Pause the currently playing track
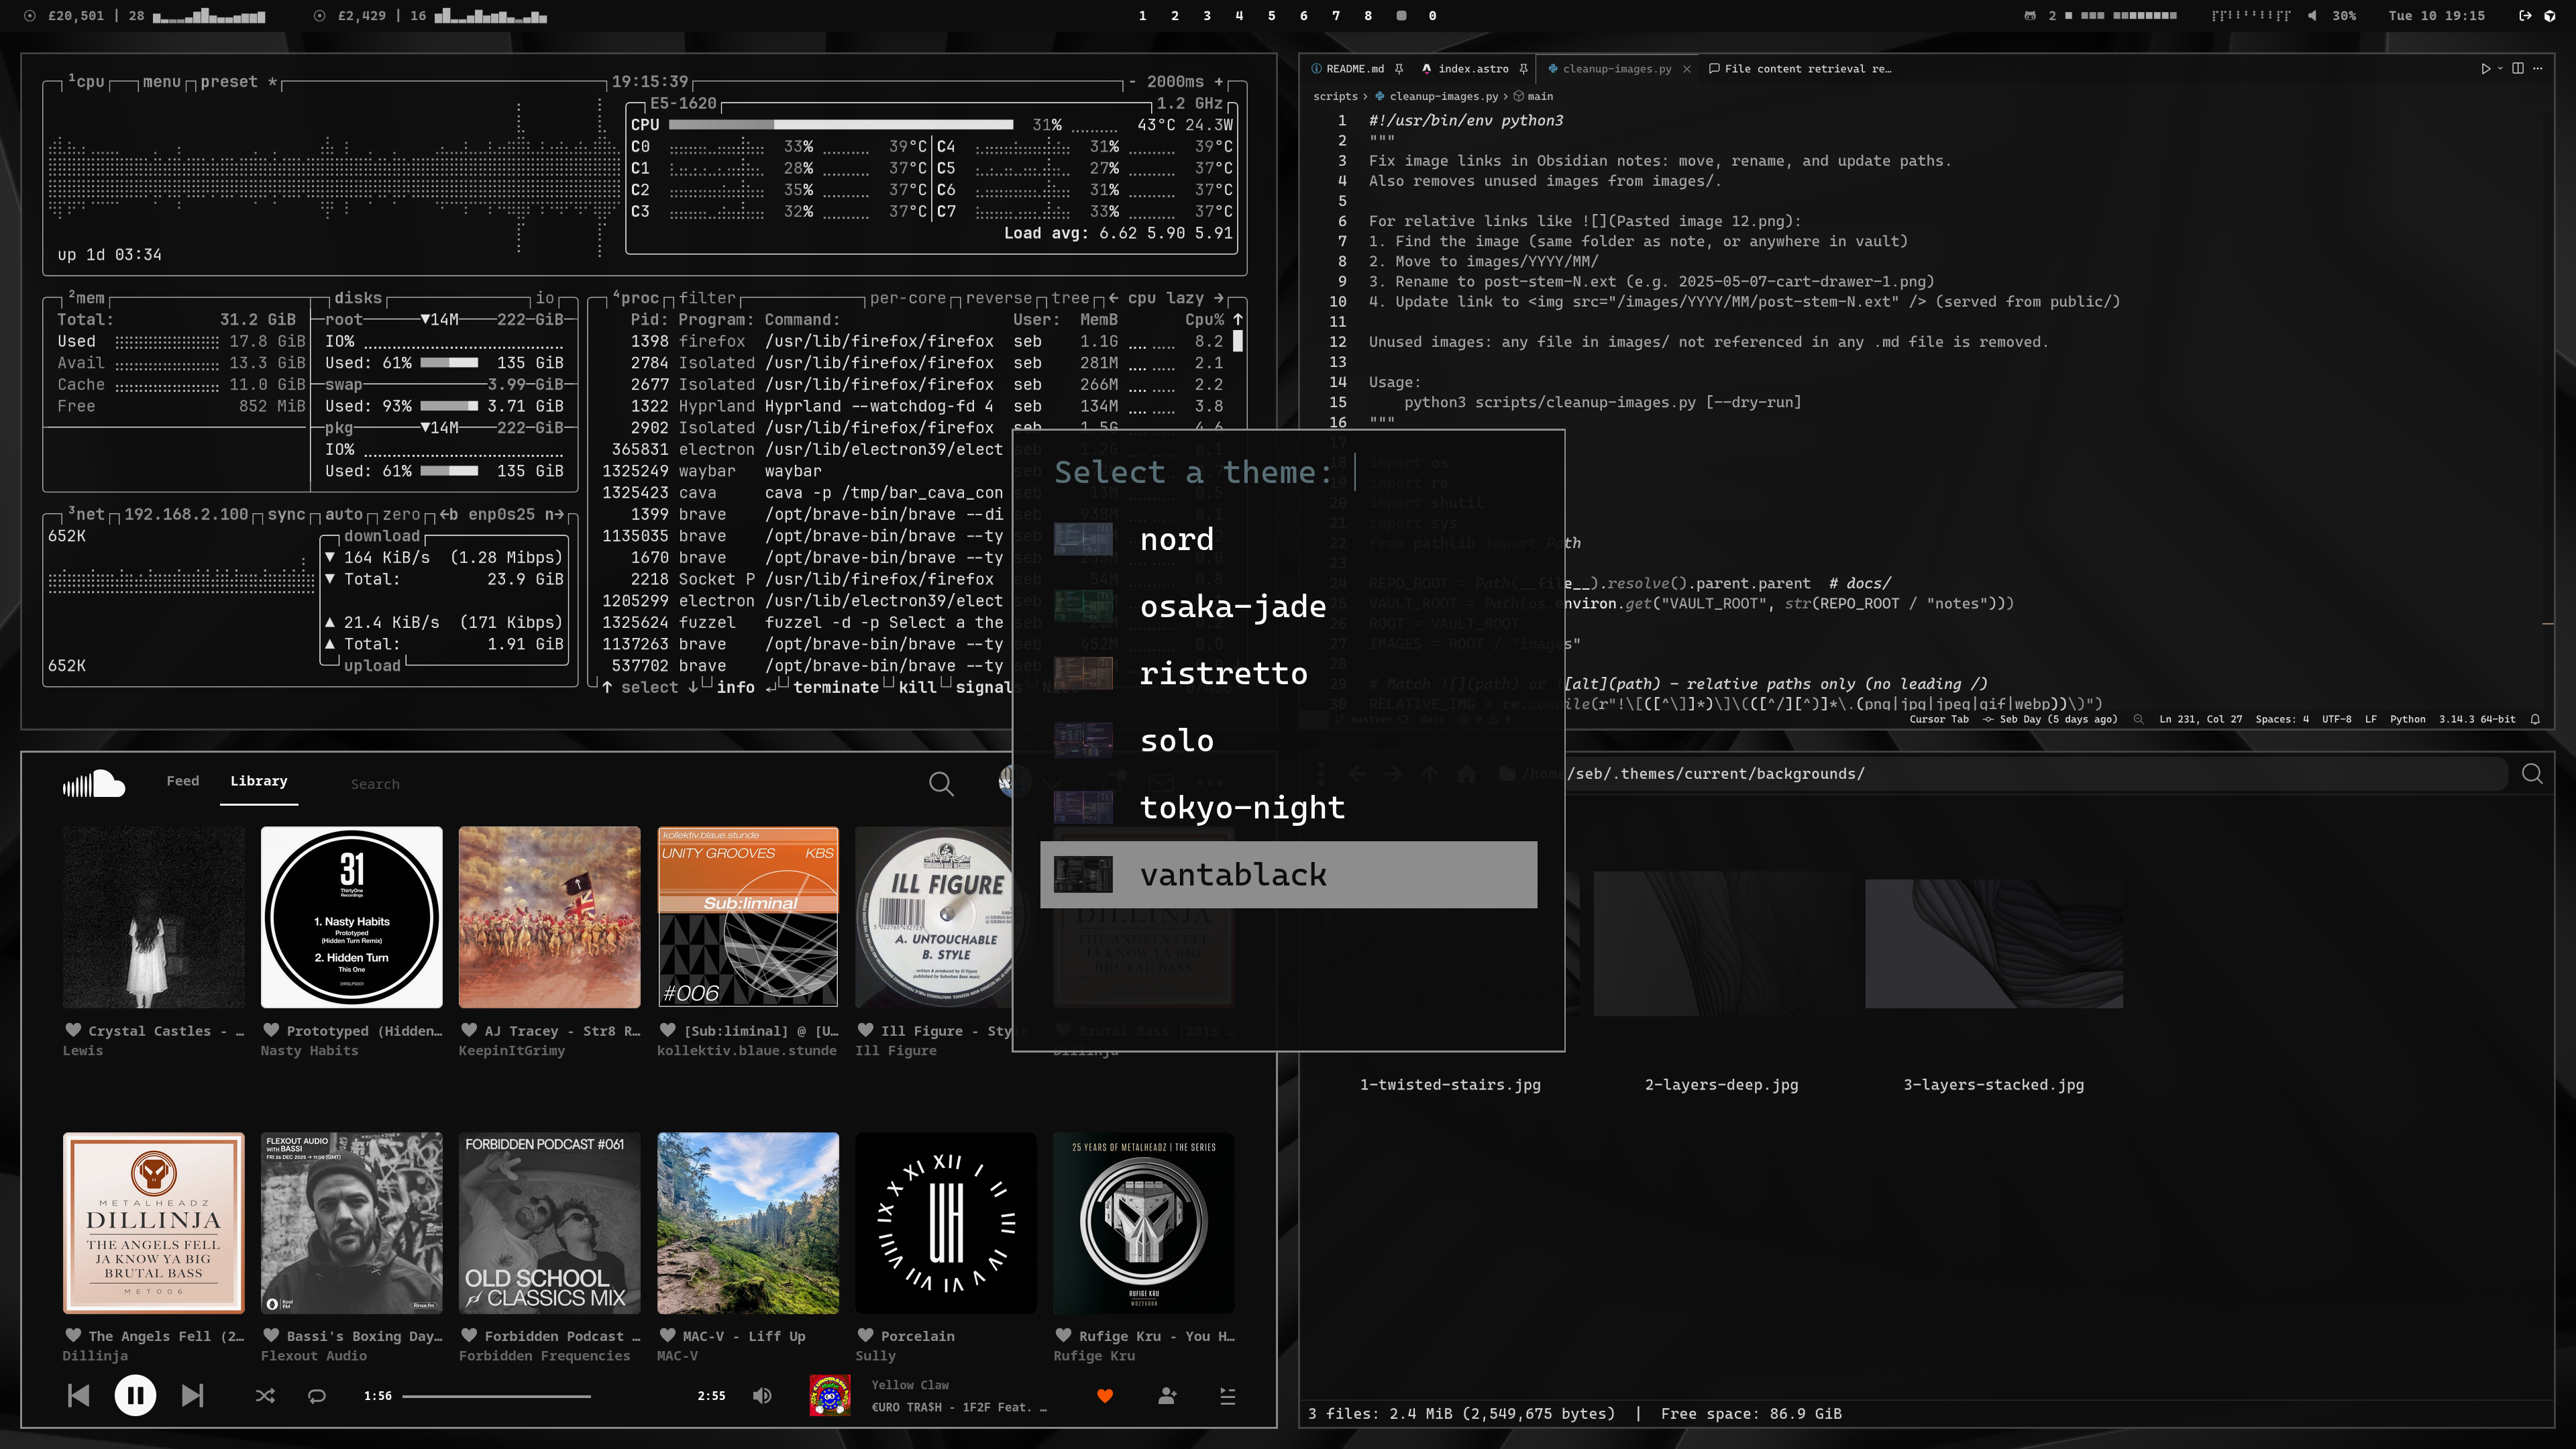 point(135,1395)
